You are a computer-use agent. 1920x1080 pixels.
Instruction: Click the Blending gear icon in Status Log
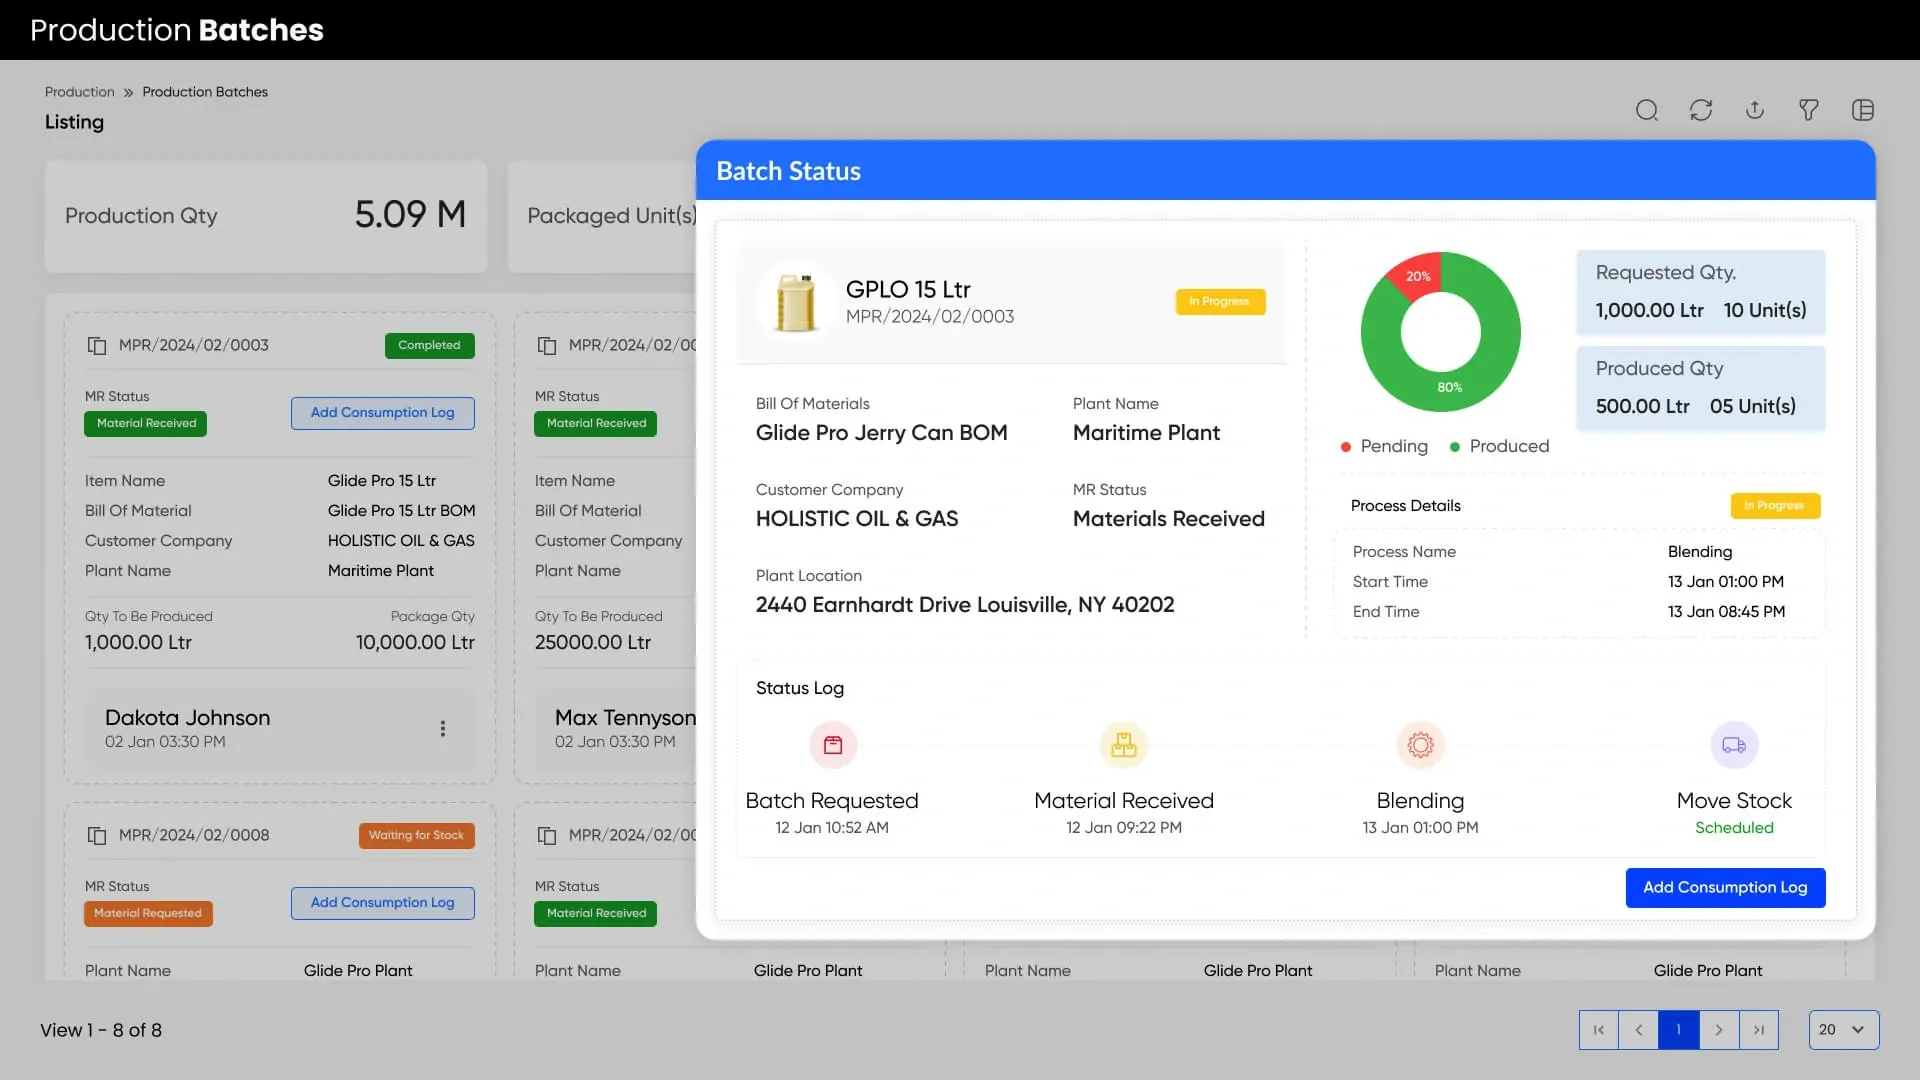click(x=1420, y=746)
